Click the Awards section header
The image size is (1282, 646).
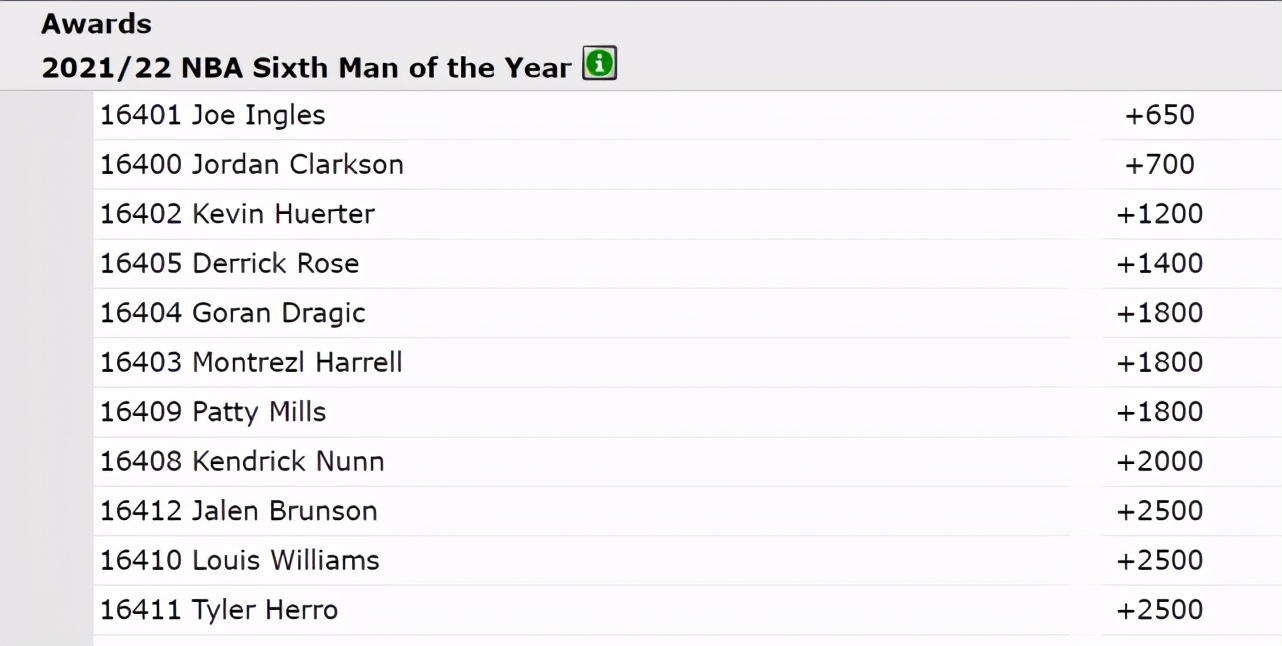coord(97,23)
